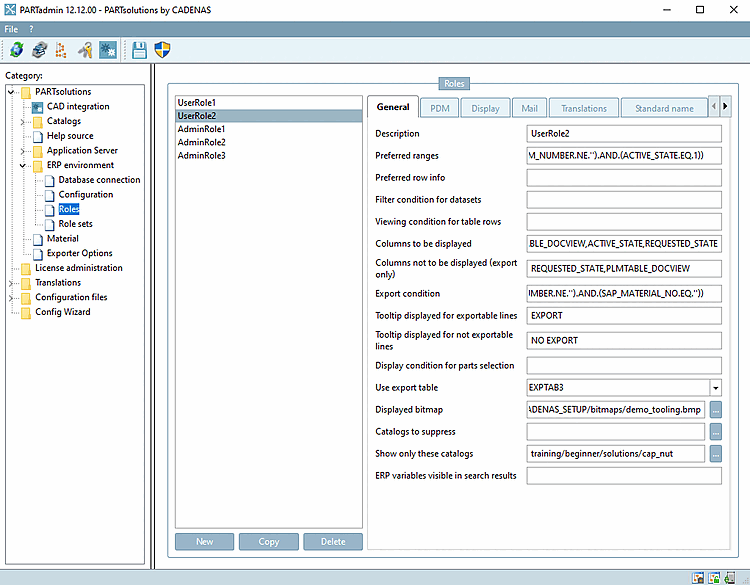
Task: Click the Tooltip for exportable lines field
Action: pyautogui.click(x=624, y=315)
